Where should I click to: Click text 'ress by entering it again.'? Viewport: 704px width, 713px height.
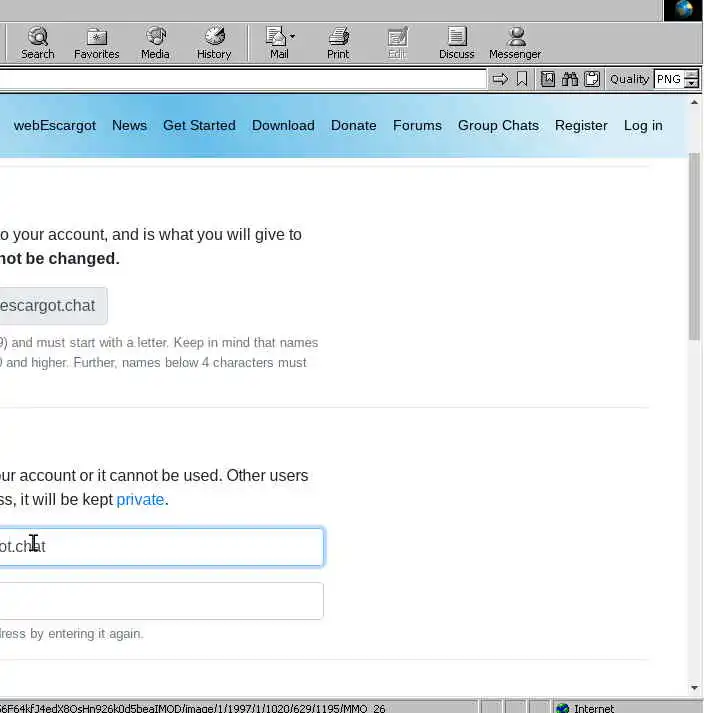(x=72, y=634)
